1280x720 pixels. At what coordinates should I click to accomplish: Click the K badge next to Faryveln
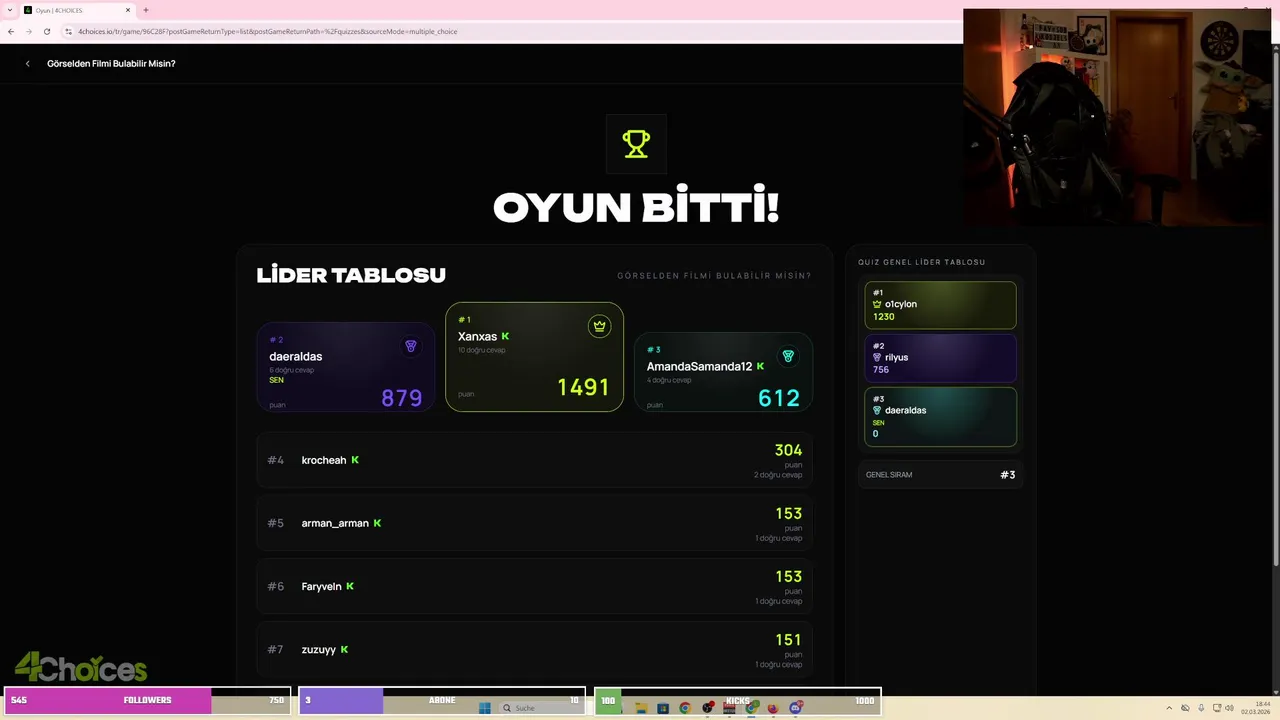pos(350,586)
